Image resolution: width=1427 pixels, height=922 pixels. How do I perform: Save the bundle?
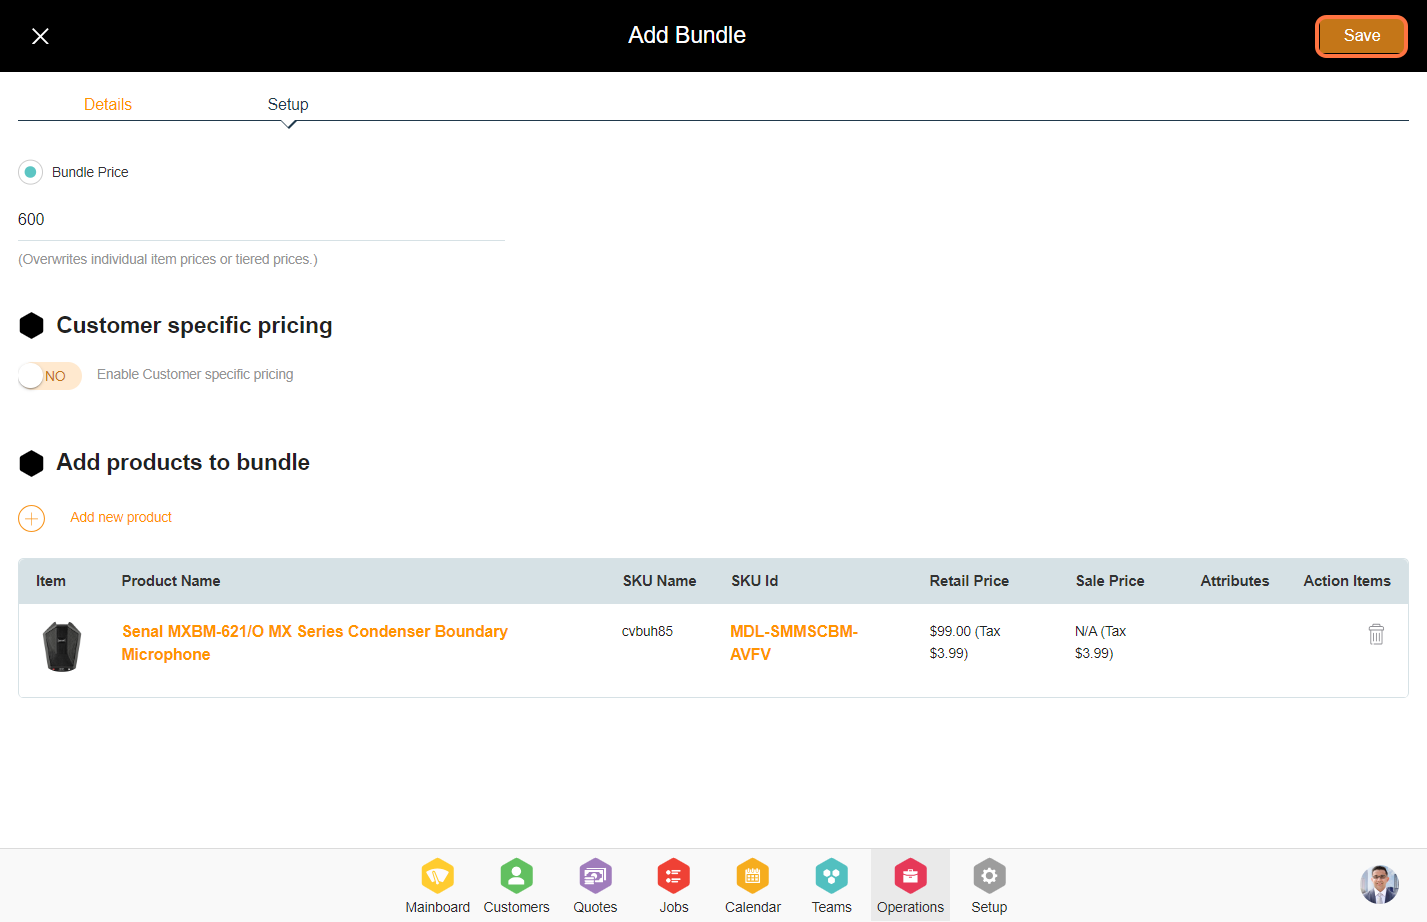(x=1361, y=36)
